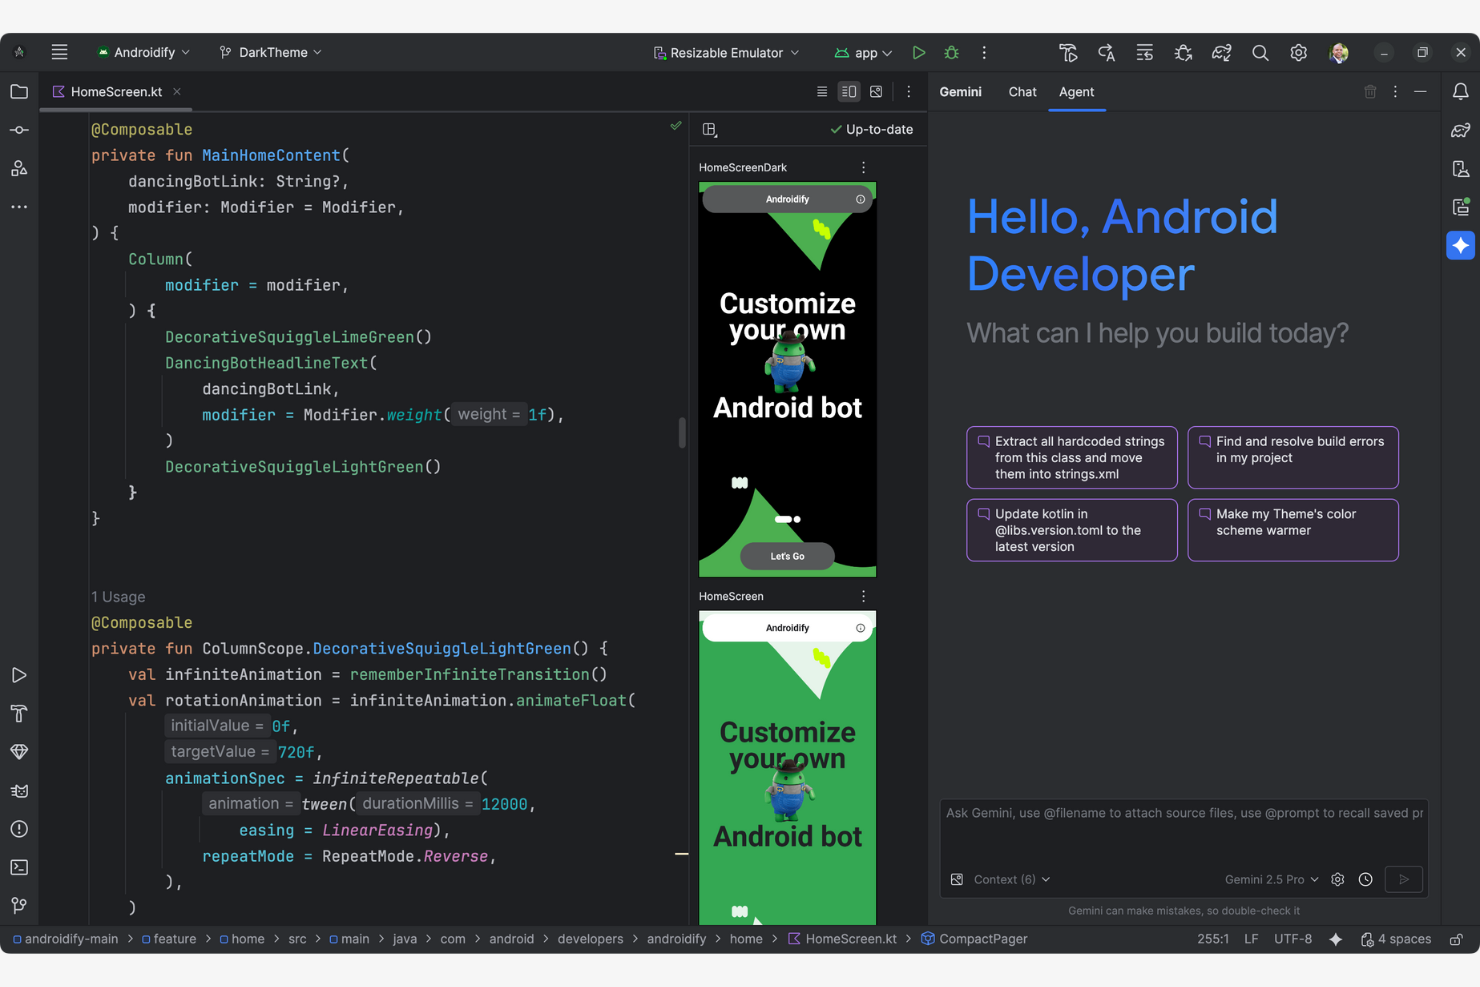Open the Terminal tool window
This screenshot has width=1480, height=987.
pyautogui.click(x=19, y=867)
